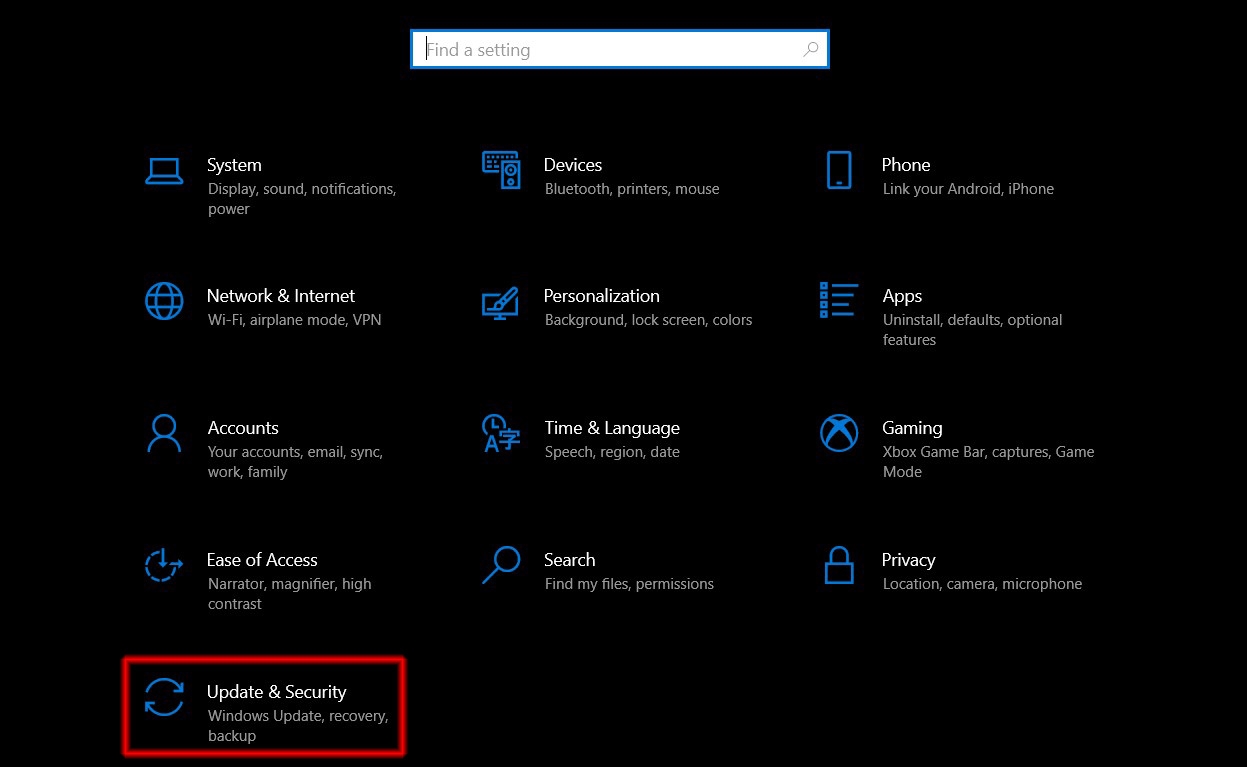The height and width of the screenshot is (767, 1247).
Task: Focus the Find a setting search field
Action: pos(620,49)
